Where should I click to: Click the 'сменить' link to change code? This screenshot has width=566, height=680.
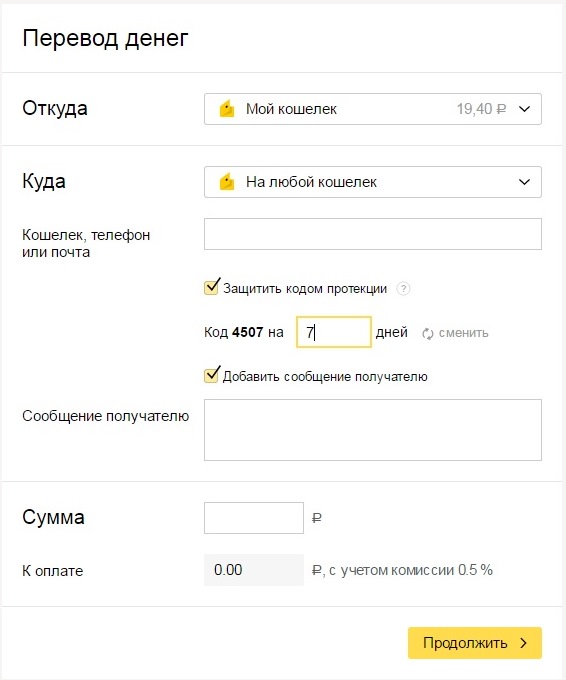pyautogui.click(x=463, y=333)
